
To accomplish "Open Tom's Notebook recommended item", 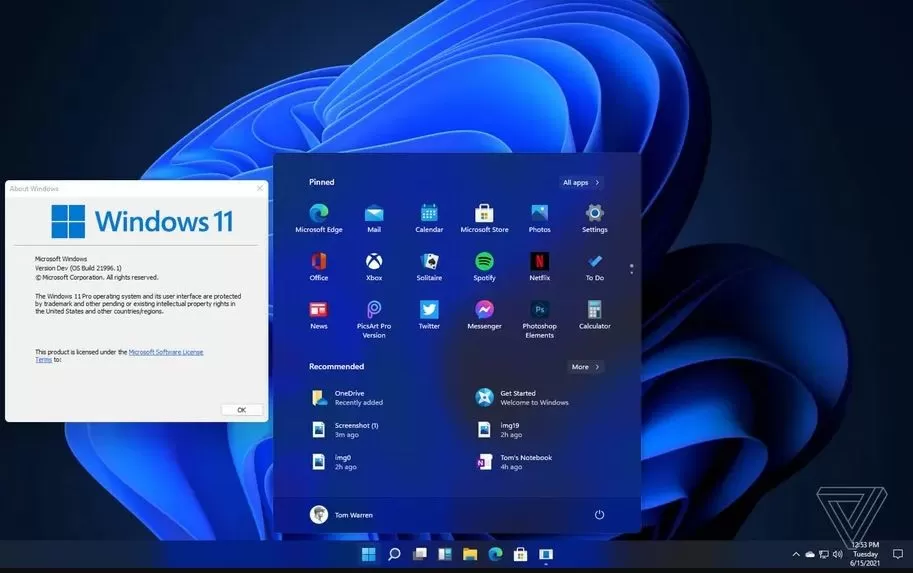I will point(525,461).
